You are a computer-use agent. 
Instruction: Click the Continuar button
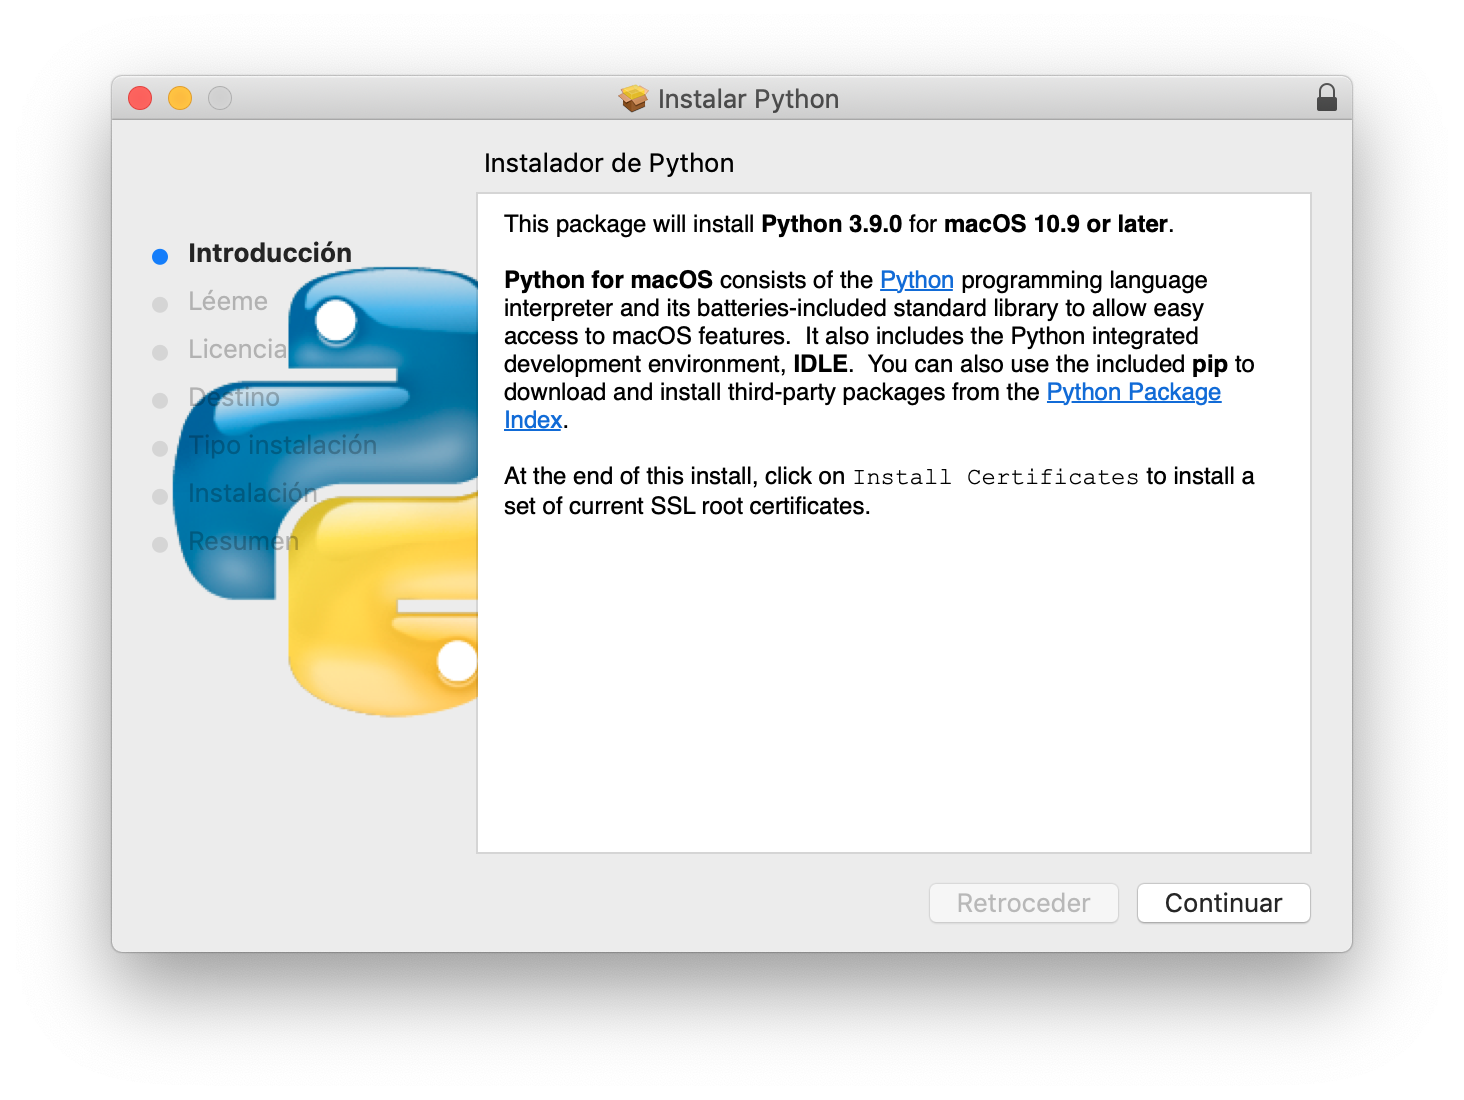(1223, 902)
